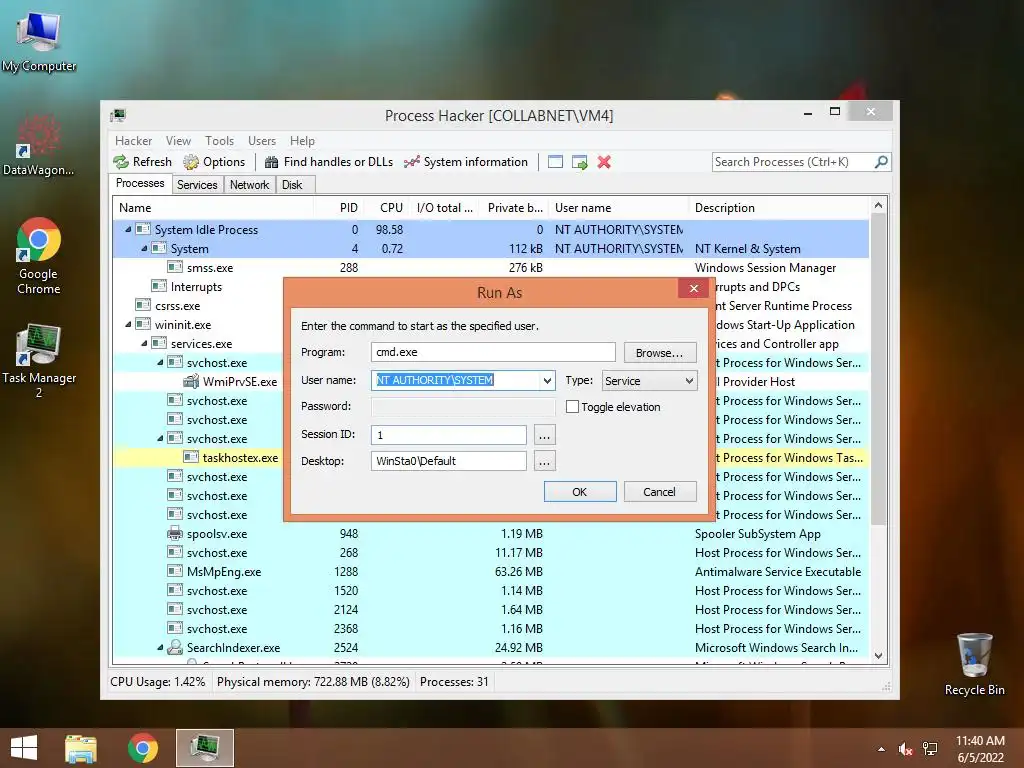The width and height of the screenshot is (1024, 768).
Task: Open DataWagon desktop shortcut
Action: pyautogui.click(x=38, y=145)
